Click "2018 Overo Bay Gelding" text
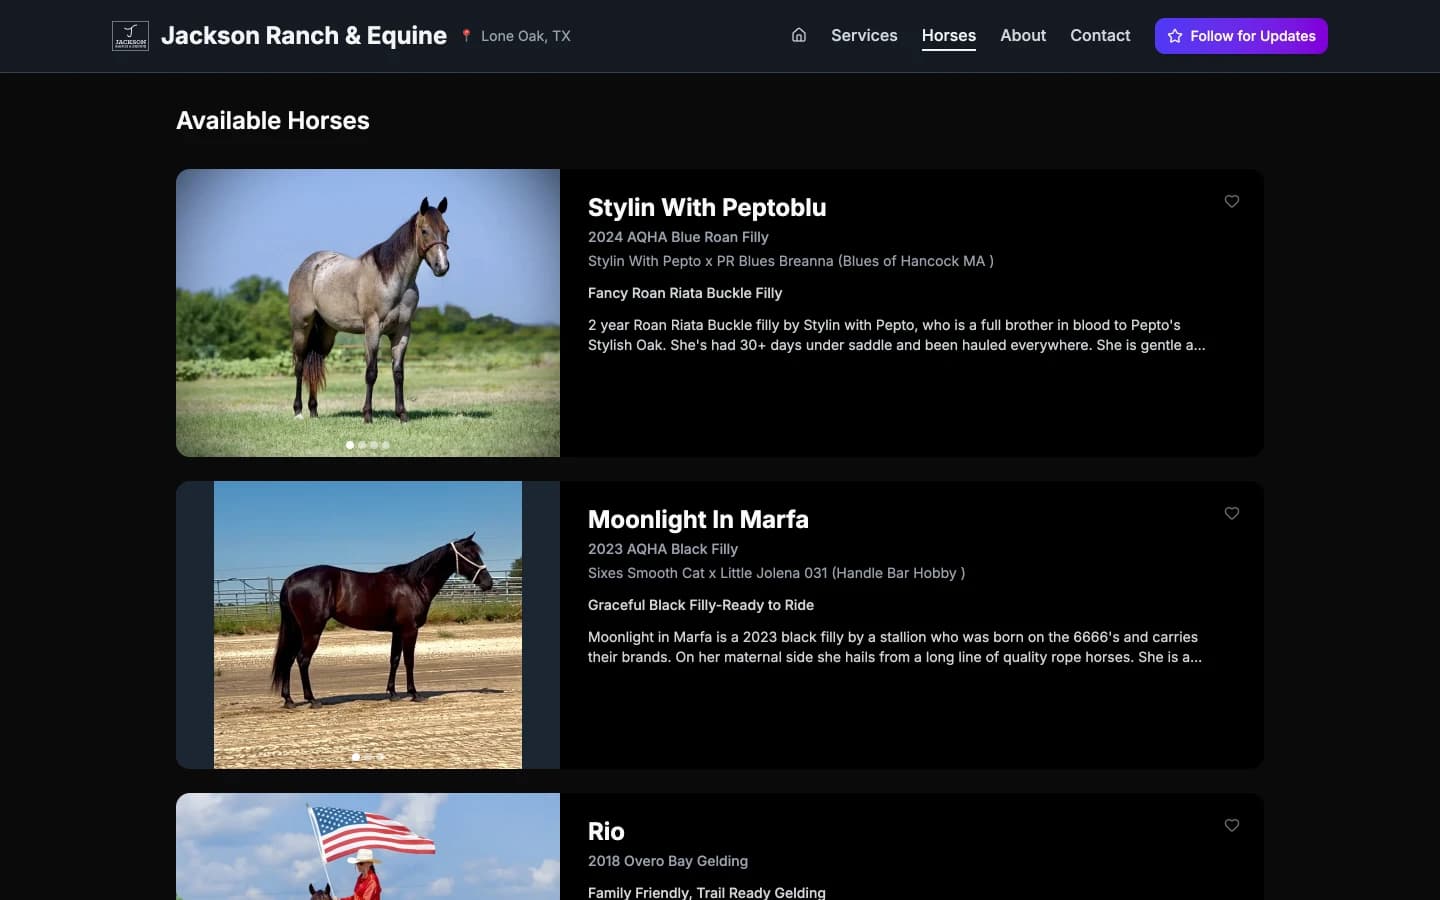This screenshot has width=1440, height=900. point(668,861)
